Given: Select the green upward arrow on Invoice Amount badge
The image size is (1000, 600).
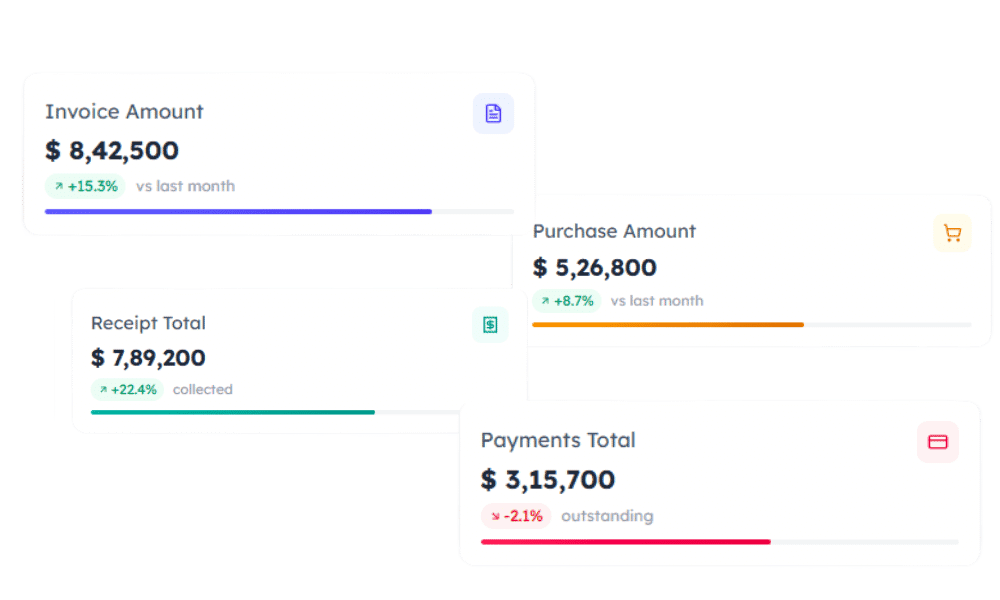Looking at the screenshot, I should (58, 186).
